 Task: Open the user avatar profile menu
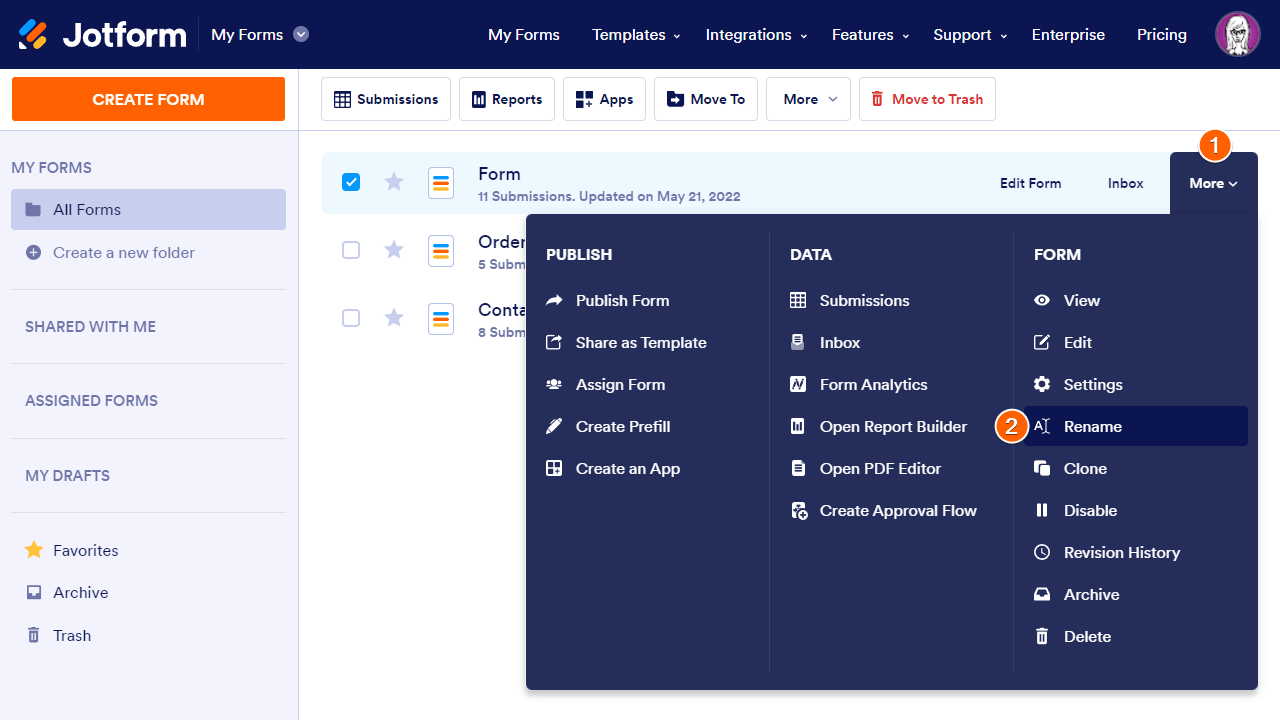click(1237, 34)
